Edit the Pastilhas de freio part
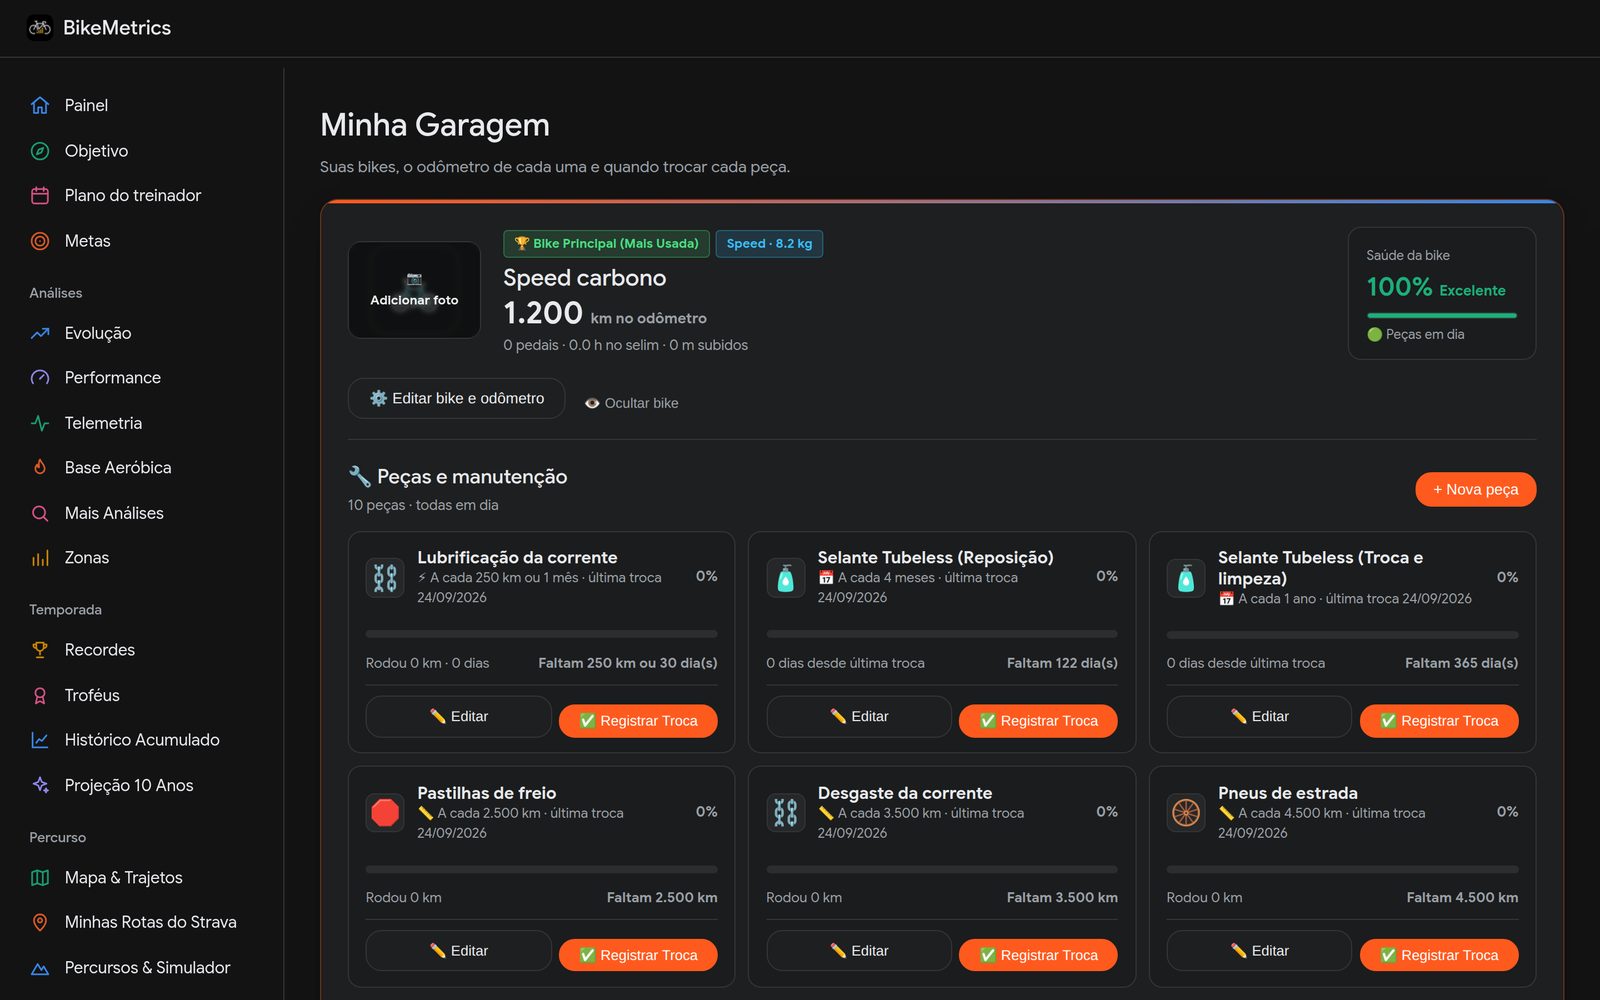This screenshot has height=1000, width=1600. tap(458, 951)
